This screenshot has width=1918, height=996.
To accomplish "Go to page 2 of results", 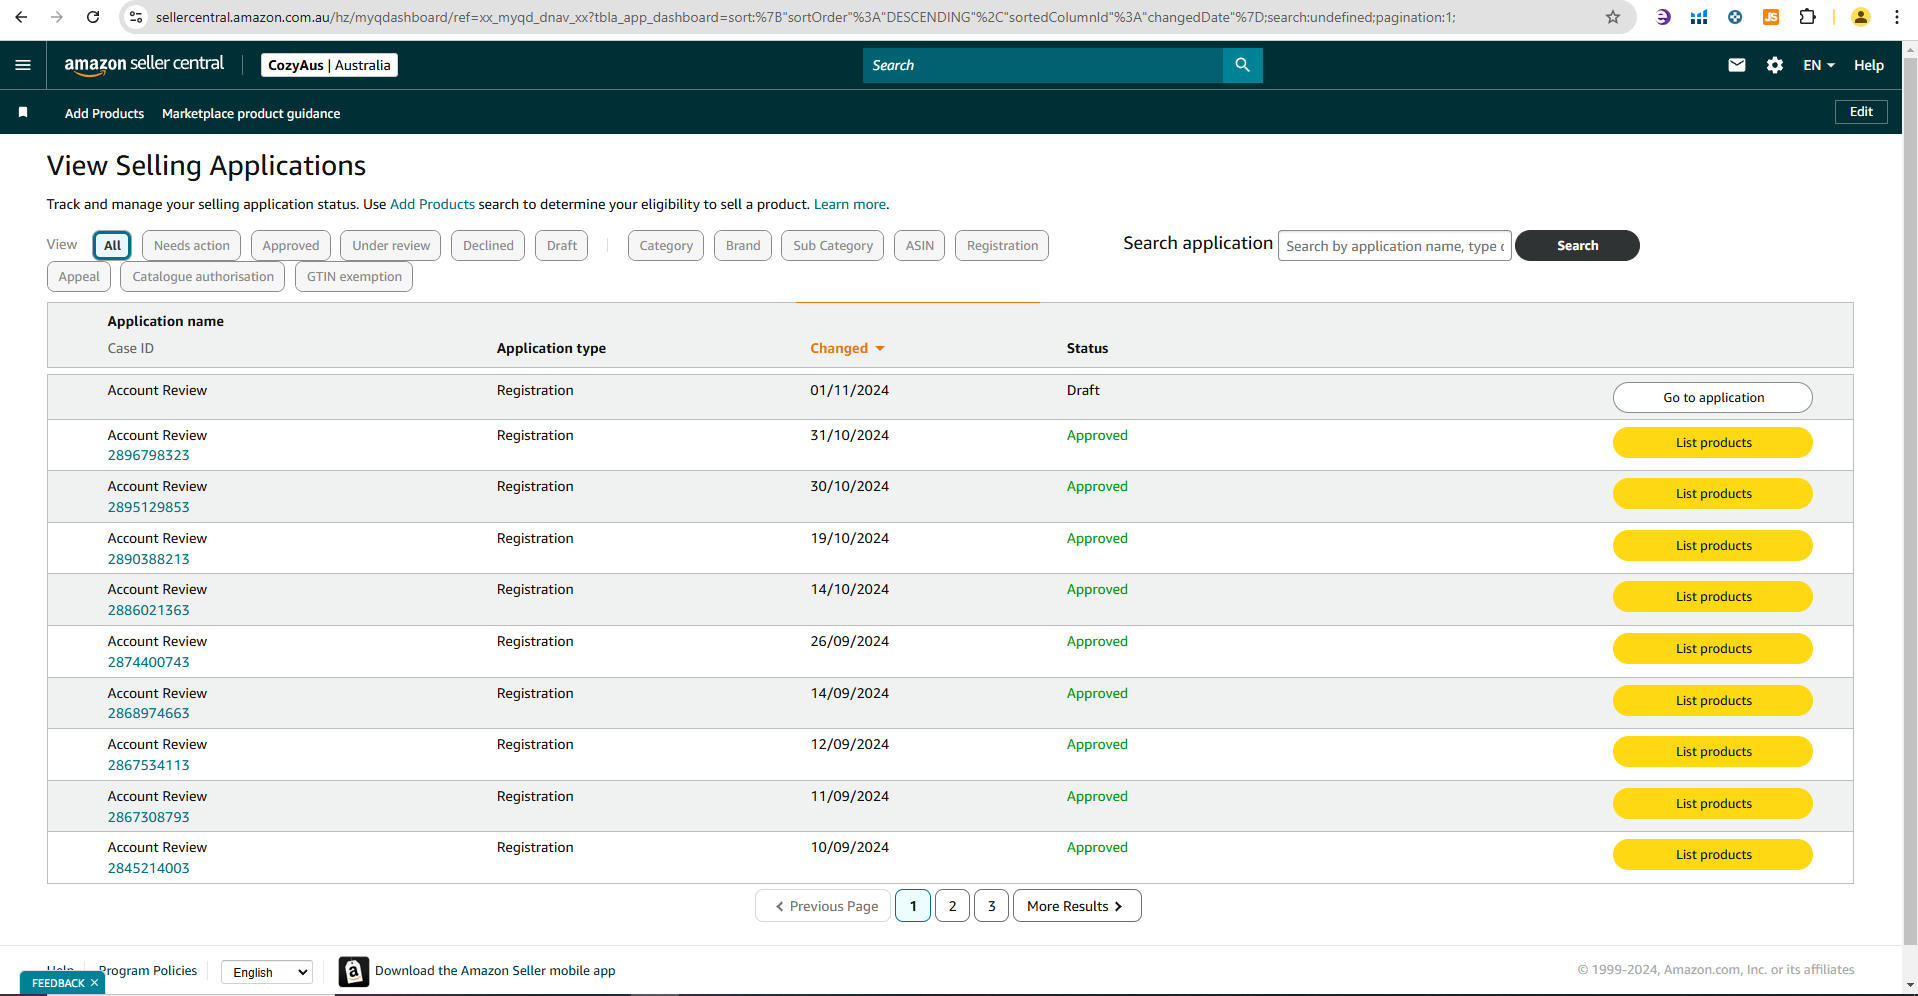I will coord(952,906).
